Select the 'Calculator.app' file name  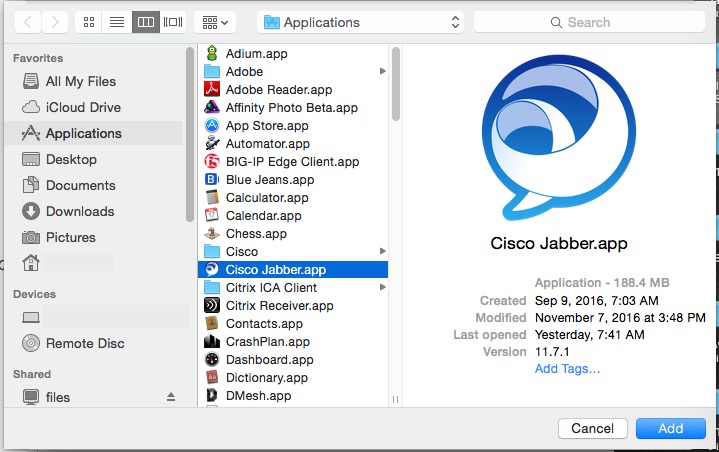tap(267, 198)
